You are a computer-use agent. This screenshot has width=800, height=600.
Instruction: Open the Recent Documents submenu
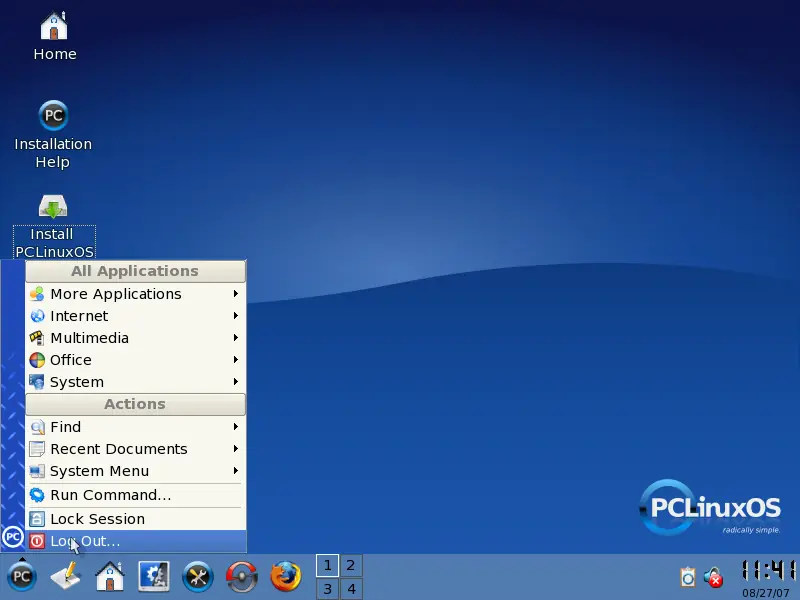point(136,448)
